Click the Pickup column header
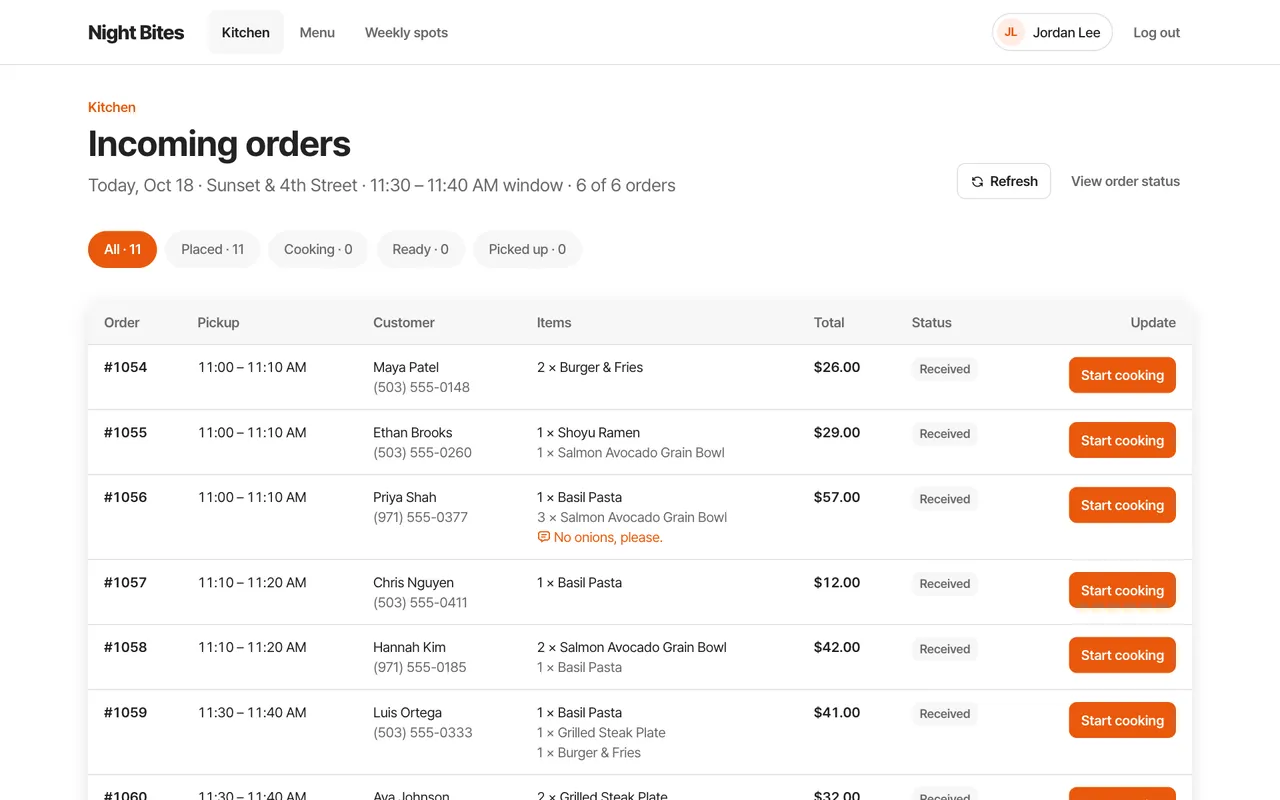 [218, 322]
